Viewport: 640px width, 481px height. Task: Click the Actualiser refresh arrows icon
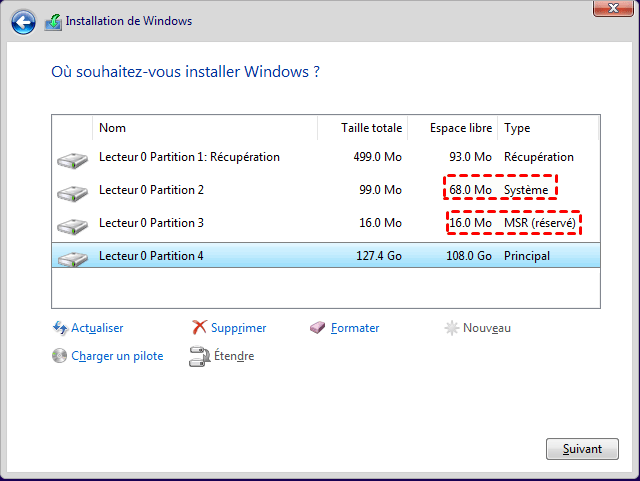60,328
